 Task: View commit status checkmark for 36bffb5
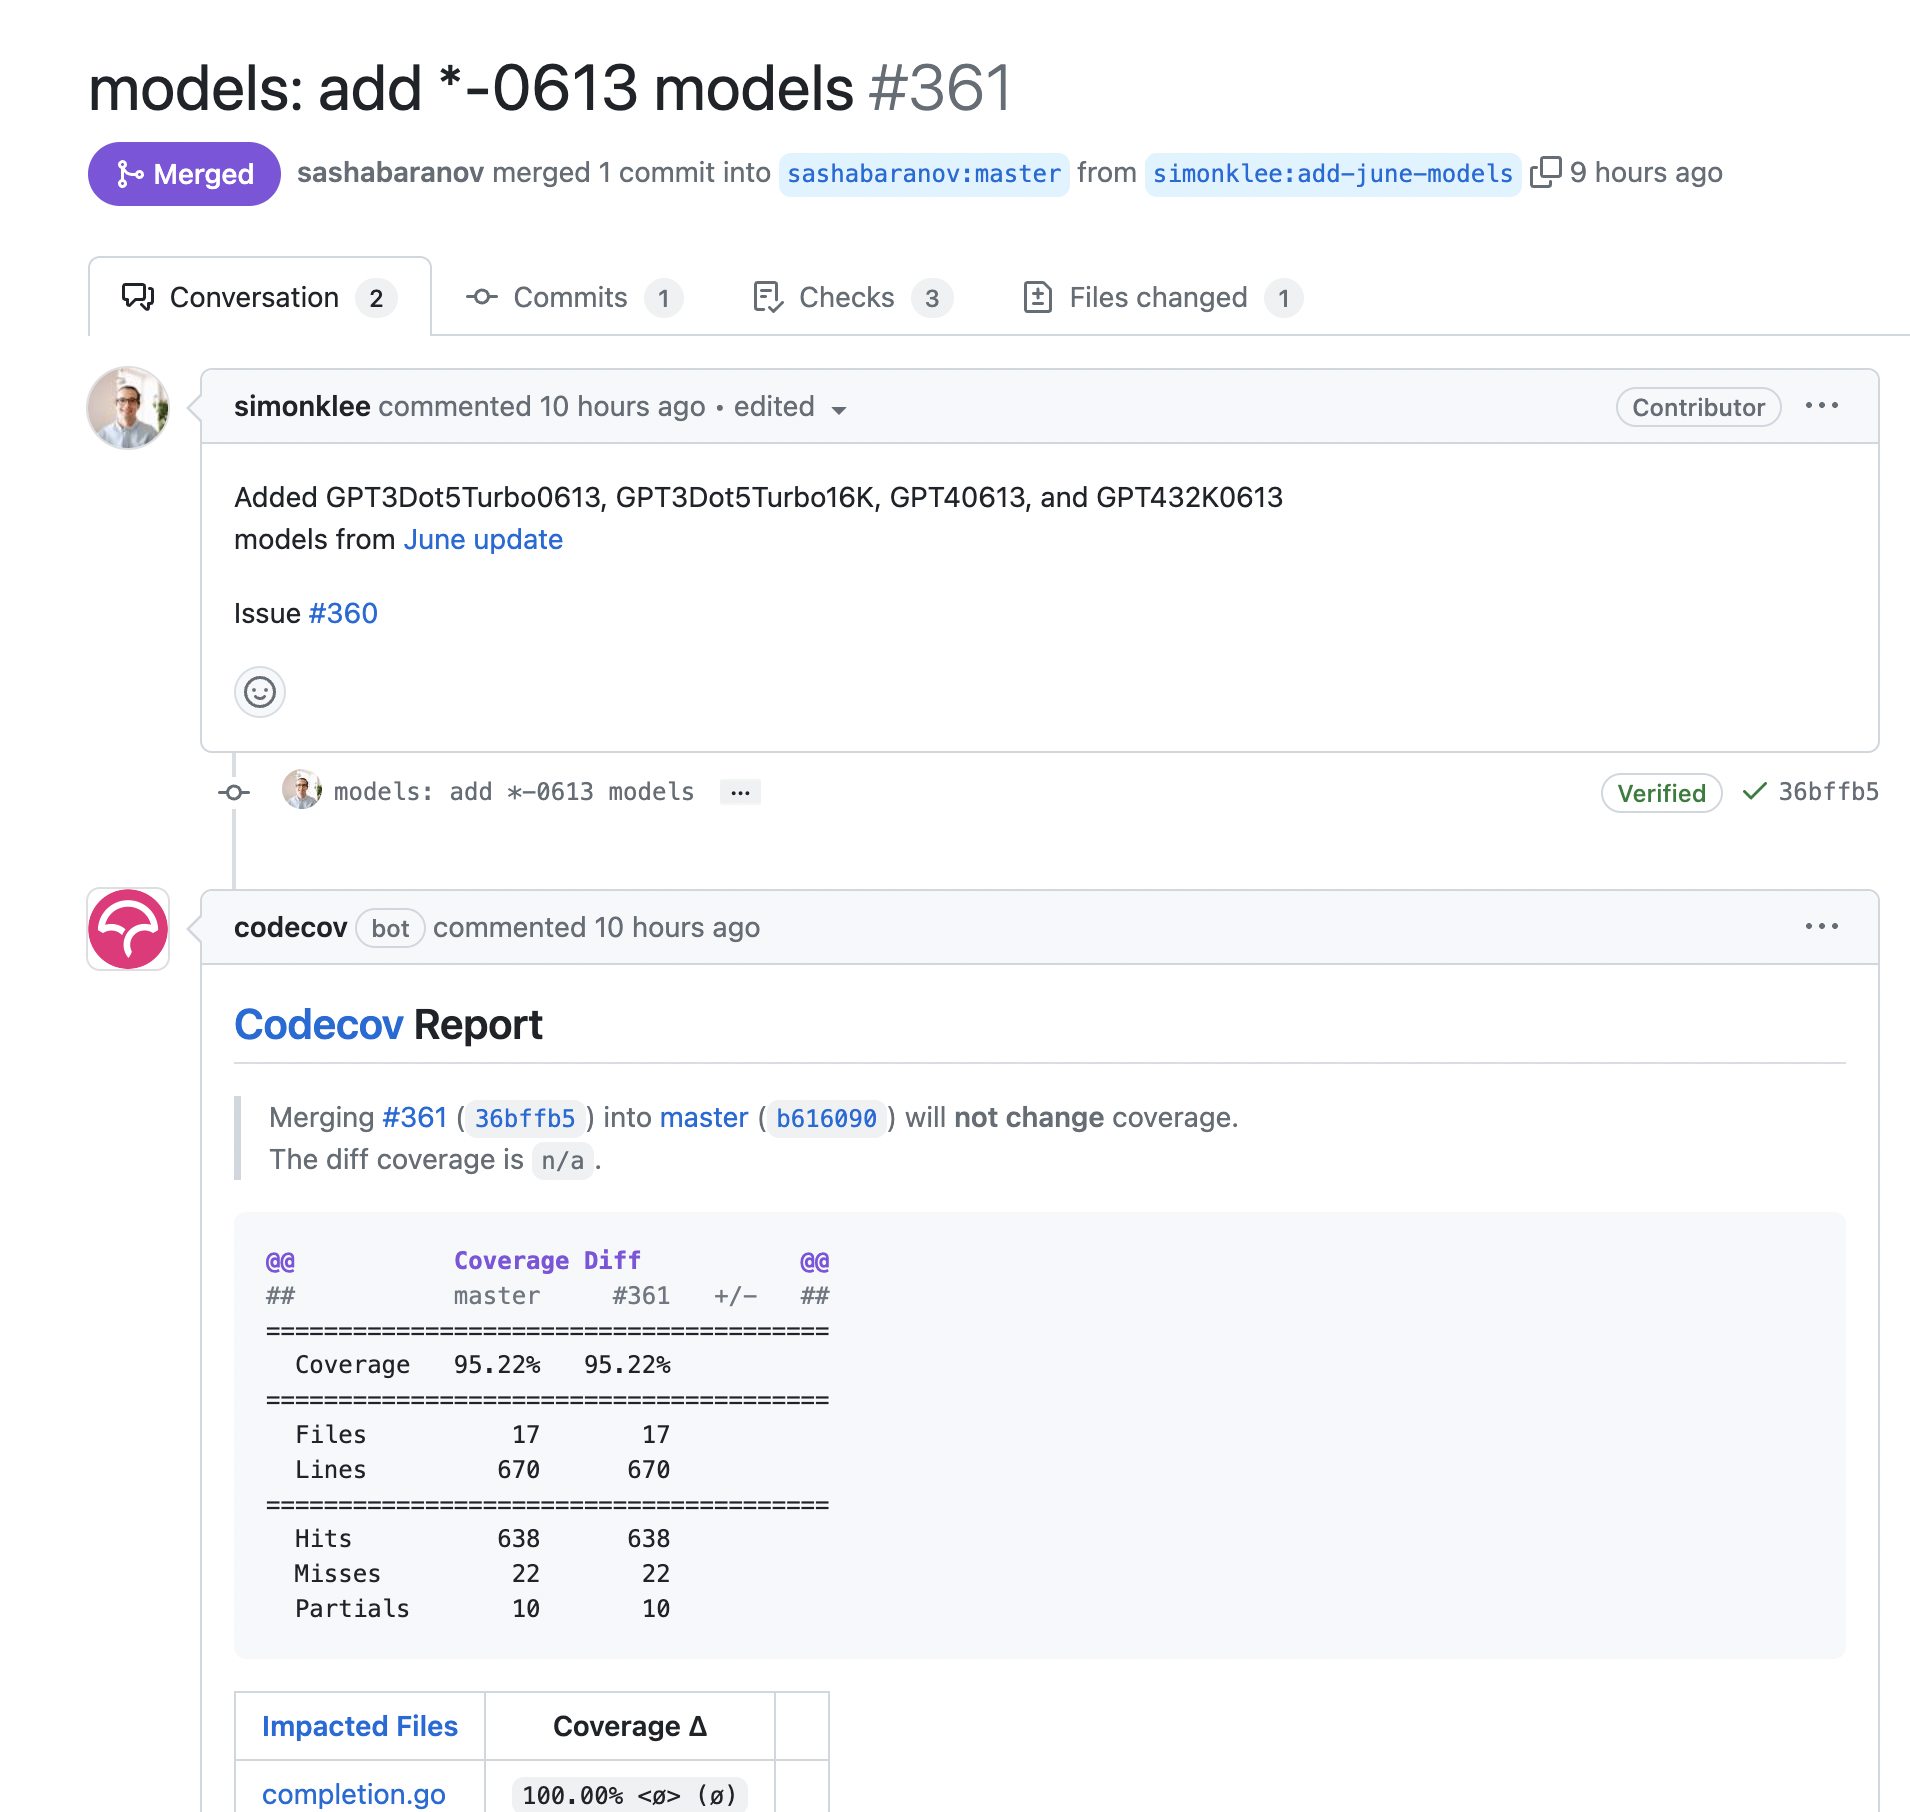pyautogui.click(x=1755, y=792)
